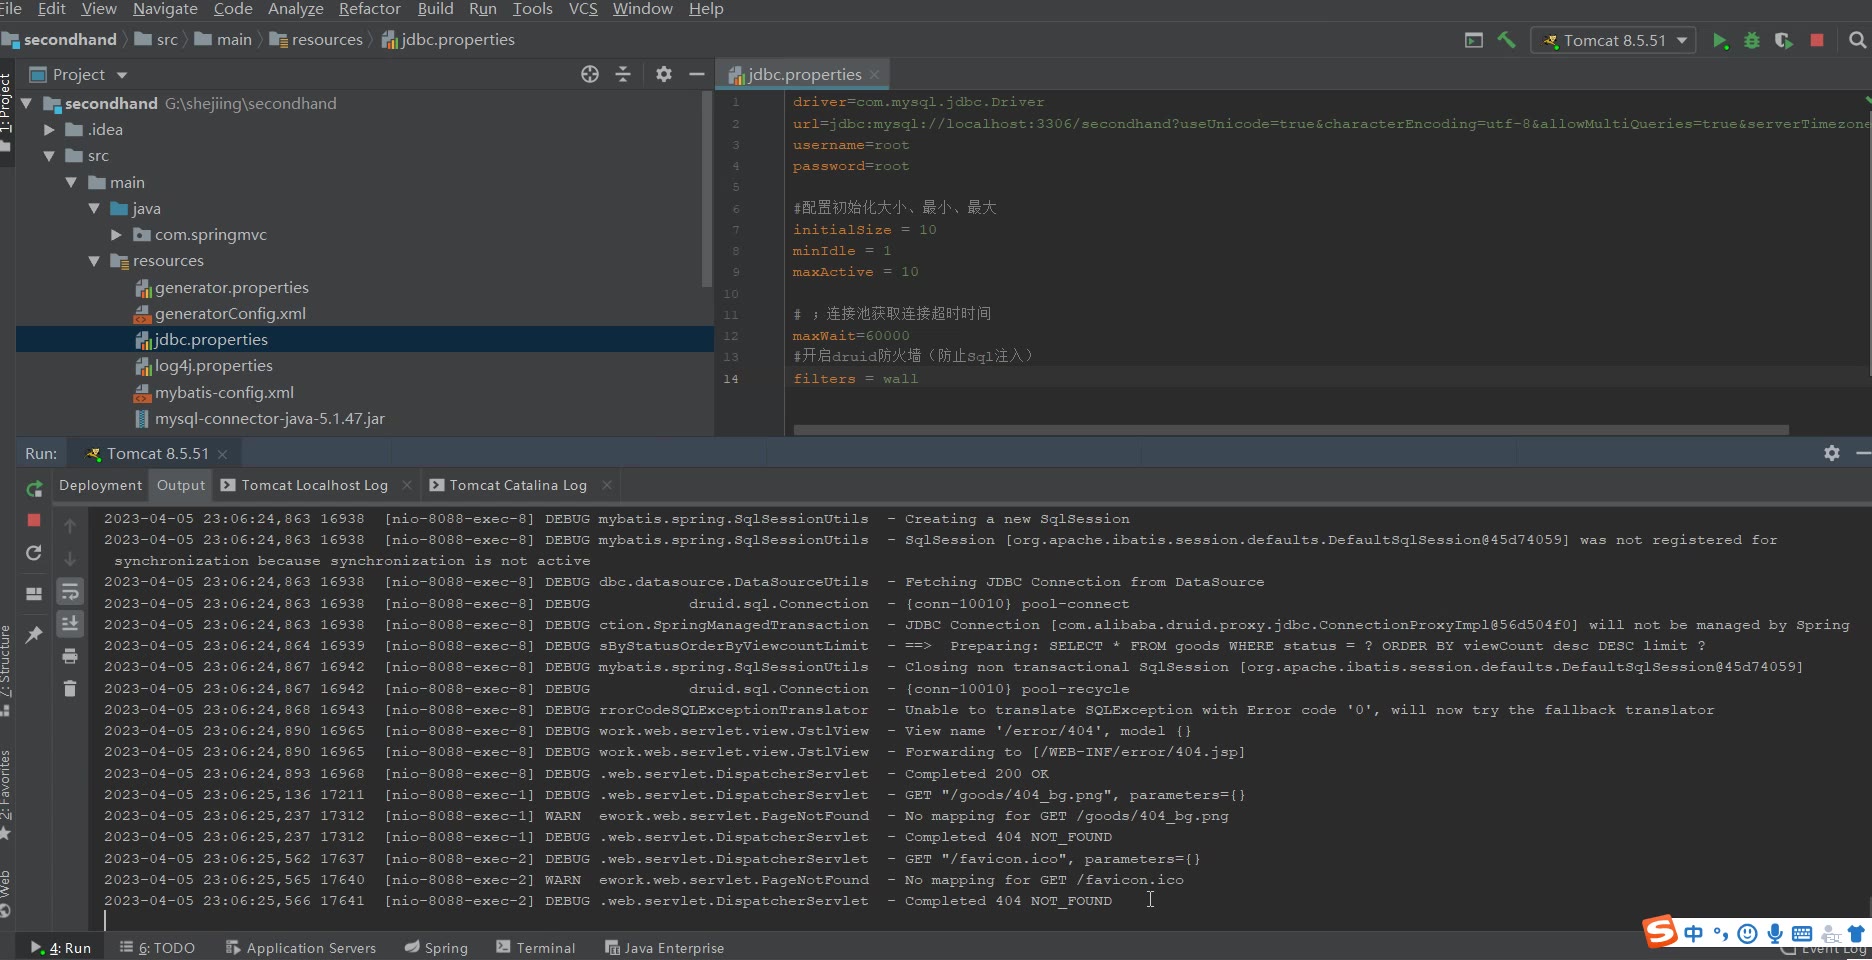Toggle soft-wrap in the console output

click(x=70, y=592)
